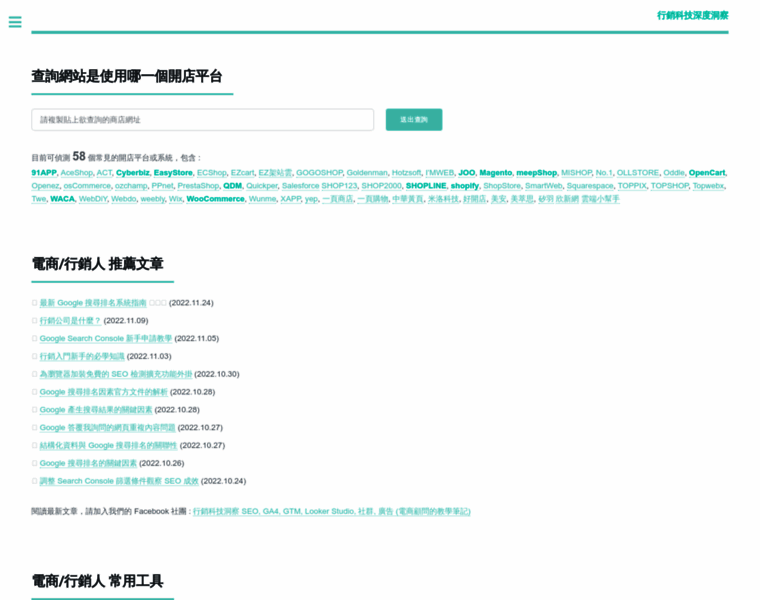Open the SHOP2000 platform link

pyautogui.click(x=381, y=186)
